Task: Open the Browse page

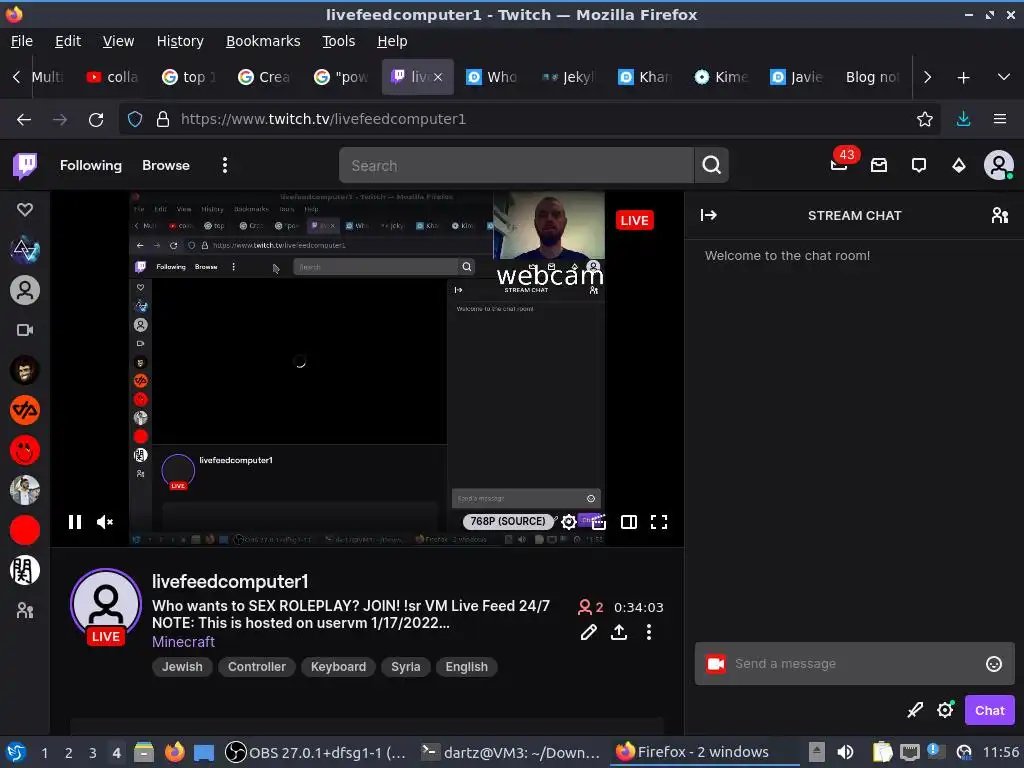Action: (166, 165)
